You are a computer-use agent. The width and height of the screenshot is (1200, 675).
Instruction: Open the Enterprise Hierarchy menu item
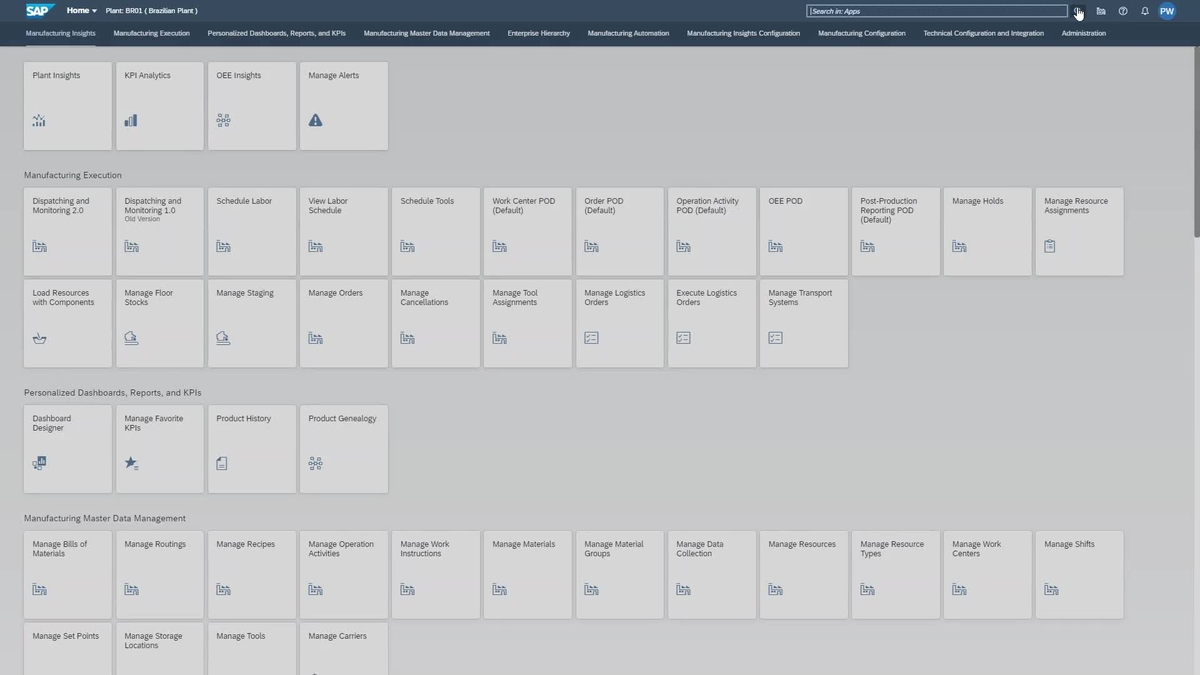click(x=539, y=33)
